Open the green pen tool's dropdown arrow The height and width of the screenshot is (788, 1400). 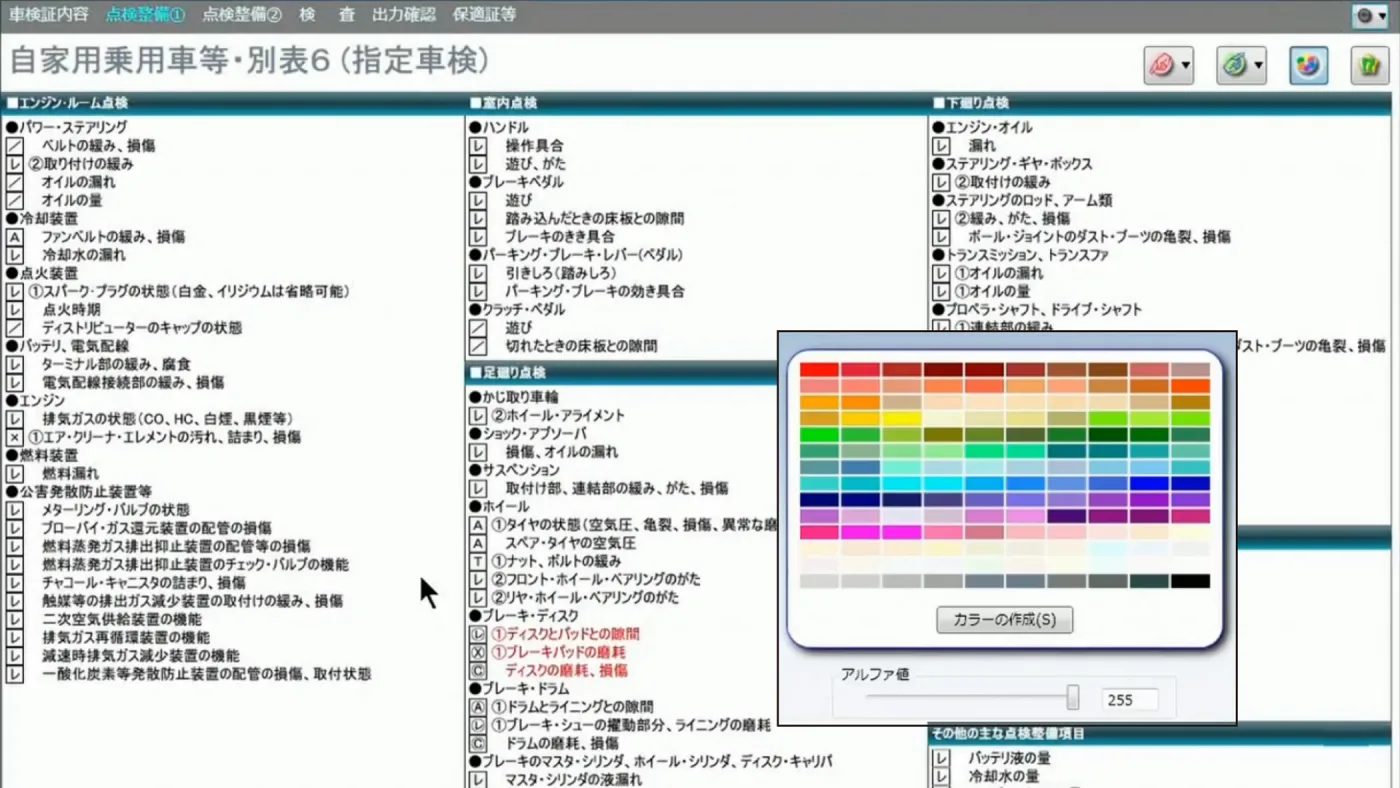(x=1258, y=66)
